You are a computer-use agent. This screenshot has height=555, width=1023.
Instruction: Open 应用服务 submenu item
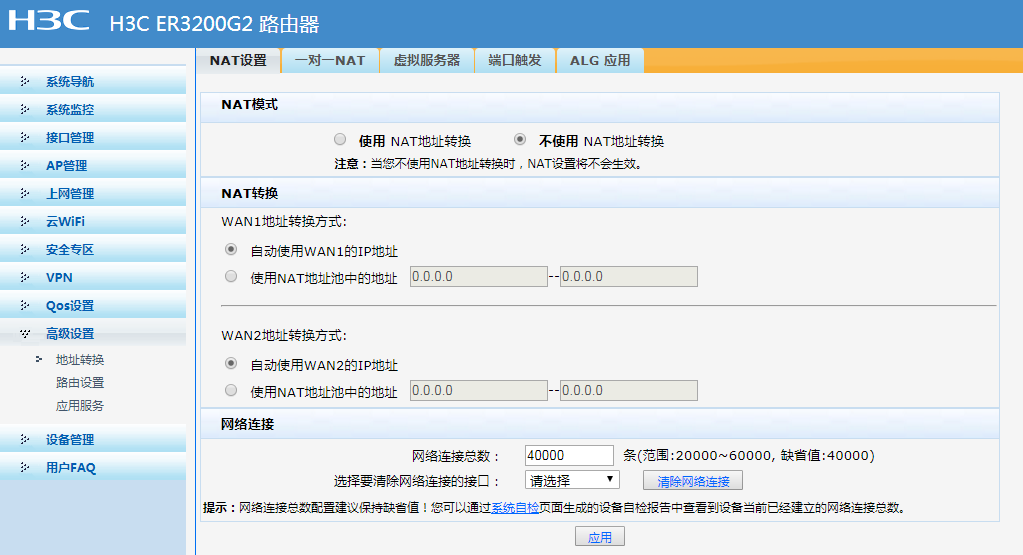[80, 406]
